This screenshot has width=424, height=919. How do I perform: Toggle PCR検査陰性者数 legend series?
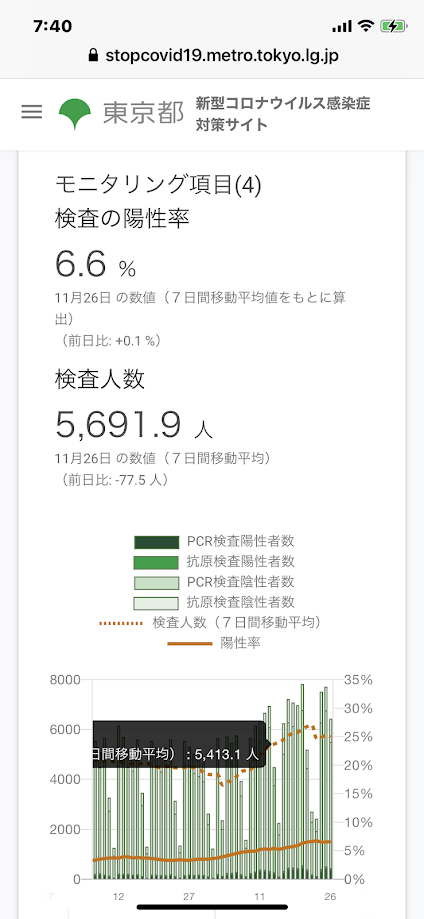tap(215, 582)
